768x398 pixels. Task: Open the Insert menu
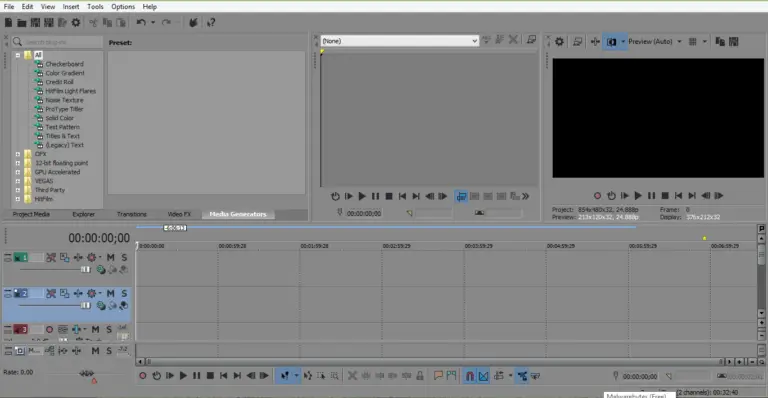pyautogui.click(x=71, y=6)
